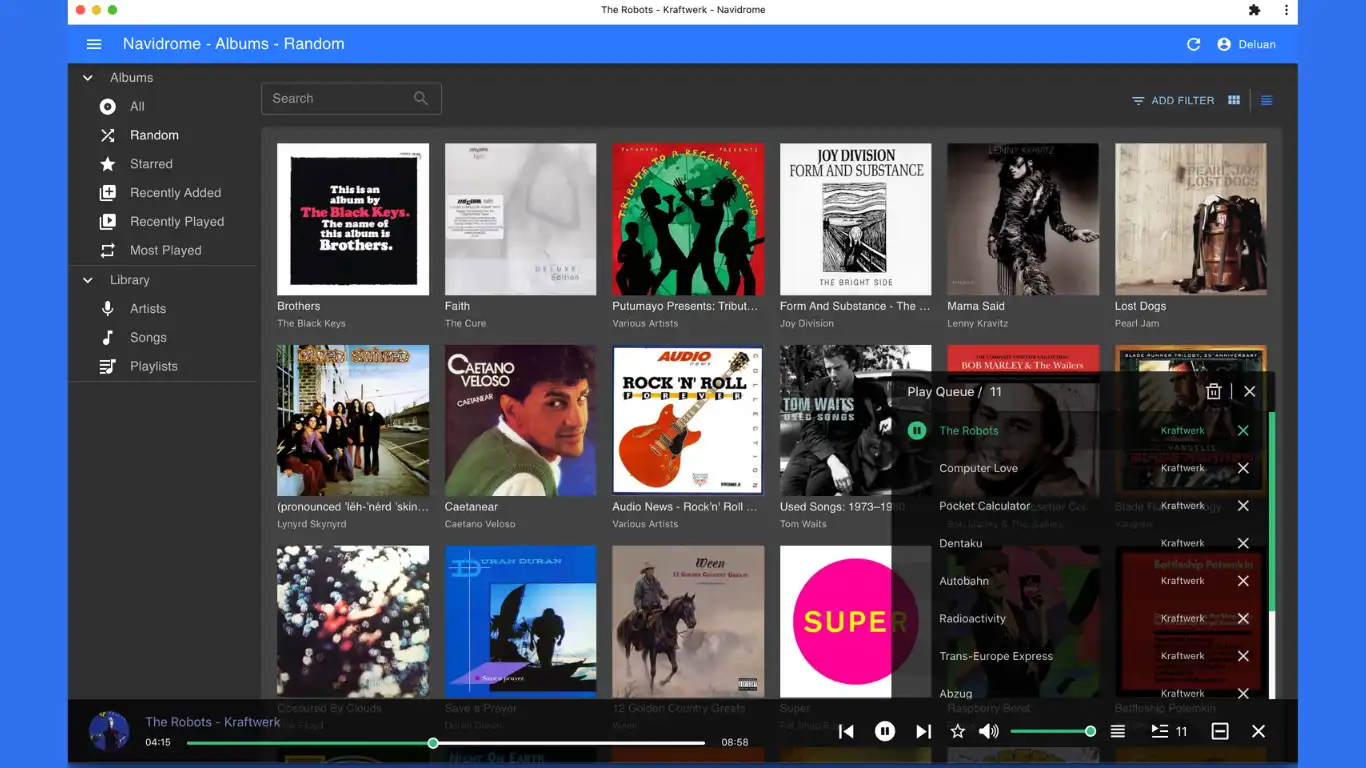Pause the current song in player bar
1366x768 pixels.
[884, 732]
